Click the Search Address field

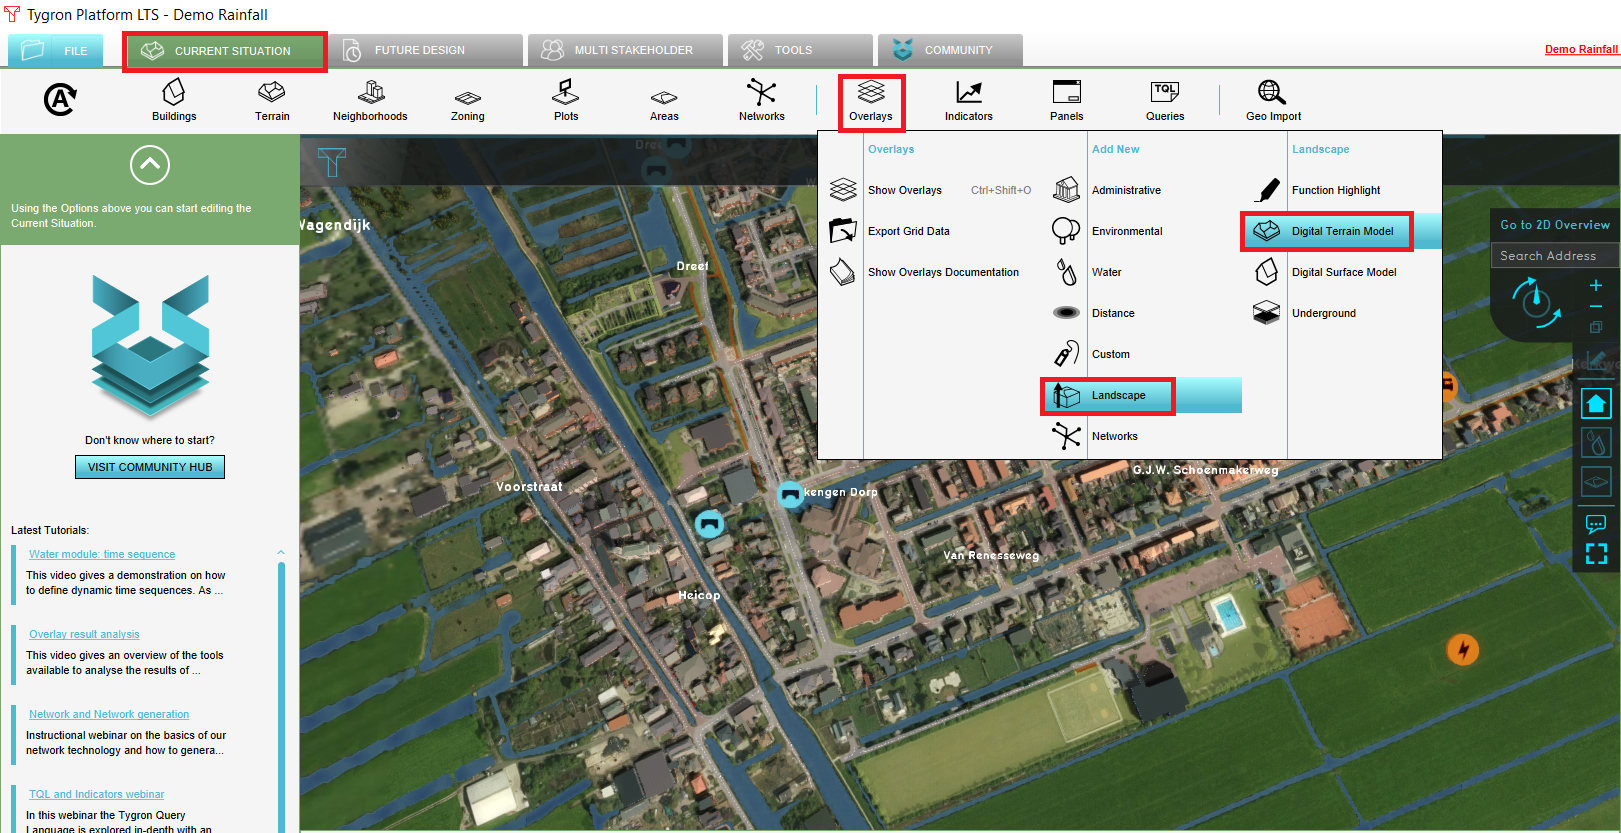coord(1553,256)
